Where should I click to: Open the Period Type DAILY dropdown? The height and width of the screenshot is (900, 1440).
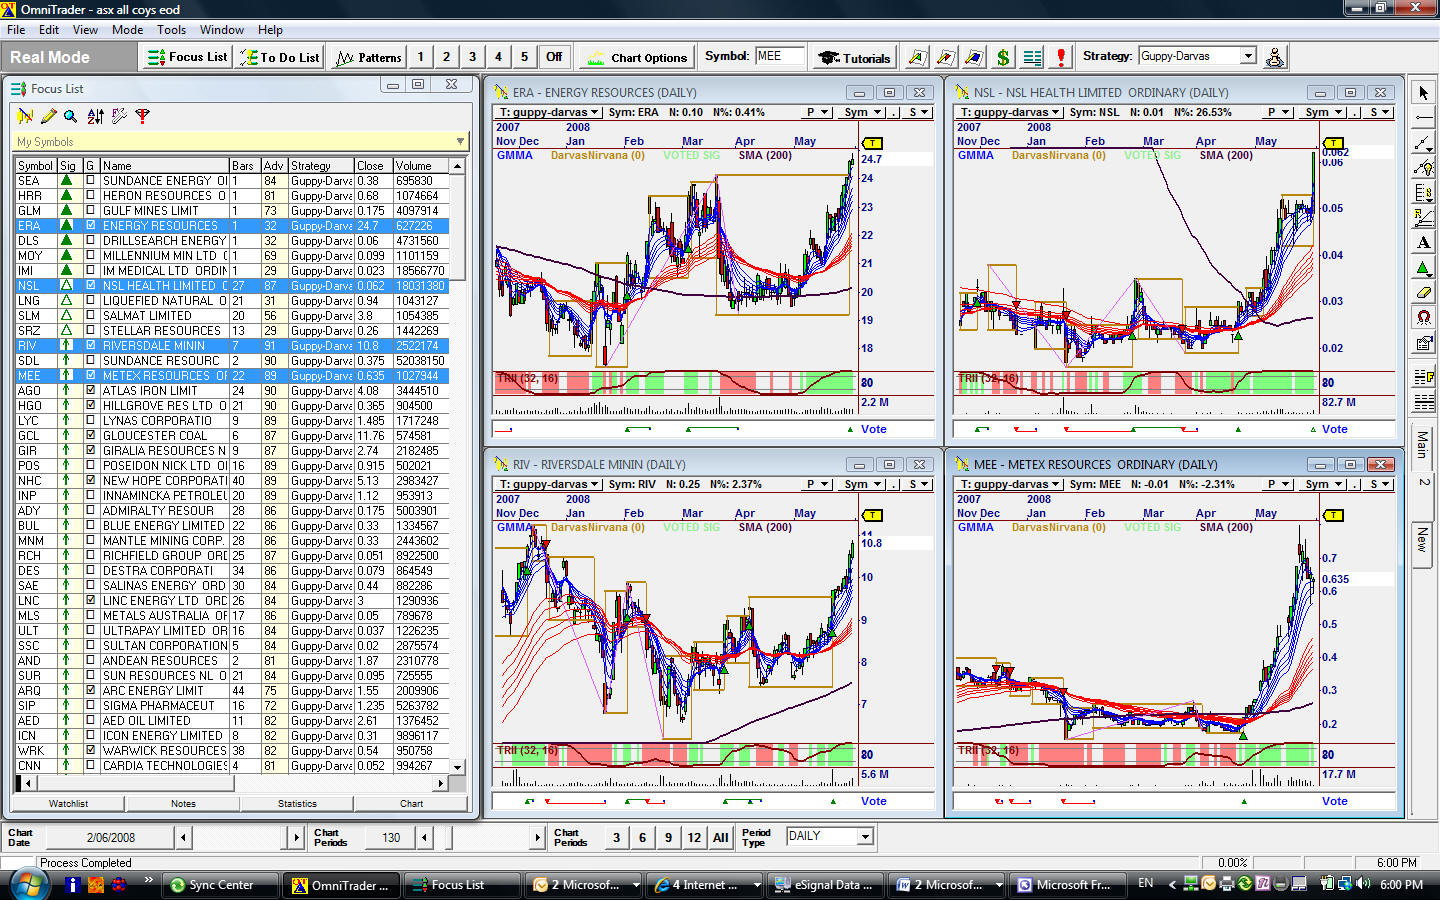click(x=865, y=836)
